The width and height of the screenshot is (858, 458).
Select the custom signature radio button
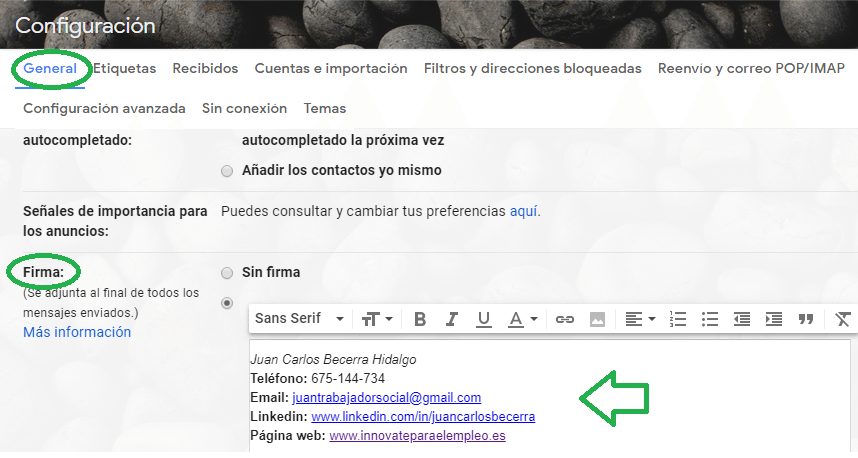(227, 303)
